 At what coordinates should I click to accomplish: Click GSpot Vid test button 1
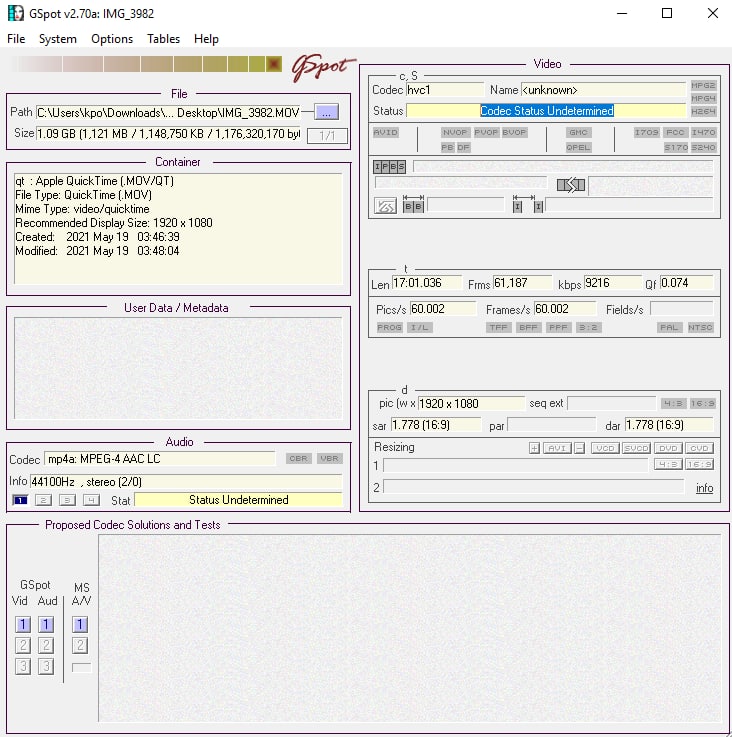coord(23,625)
